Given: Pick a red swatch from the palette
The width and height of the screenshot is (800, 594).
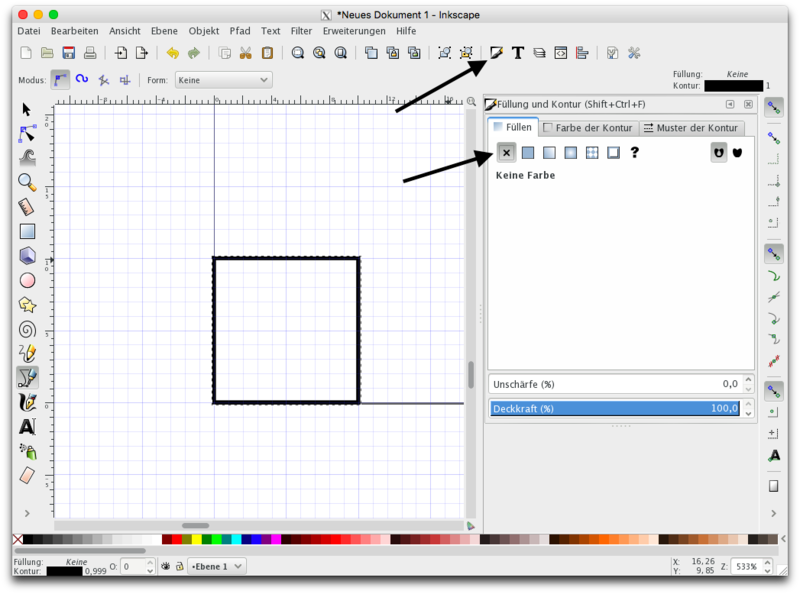Looking at the screenshot, I should click(x=176, y=538).
